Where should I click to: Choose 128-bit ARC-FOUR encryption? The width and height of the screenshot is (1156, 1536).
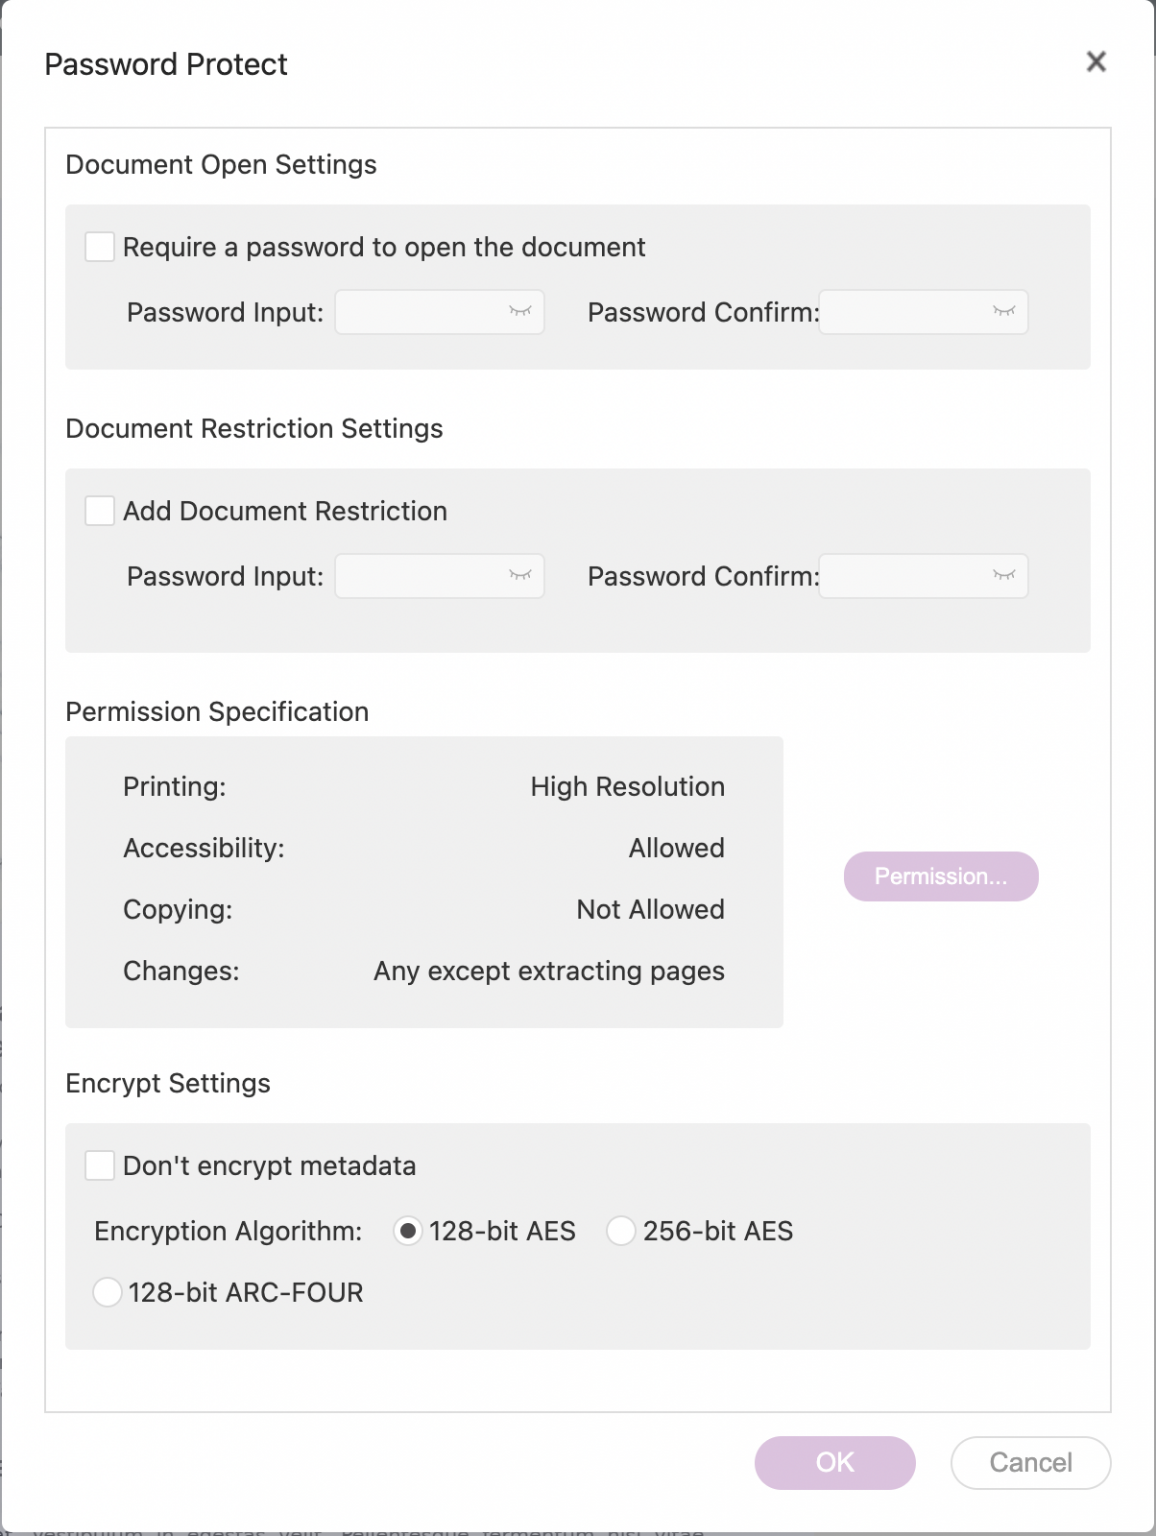[x=106, y=1292]
